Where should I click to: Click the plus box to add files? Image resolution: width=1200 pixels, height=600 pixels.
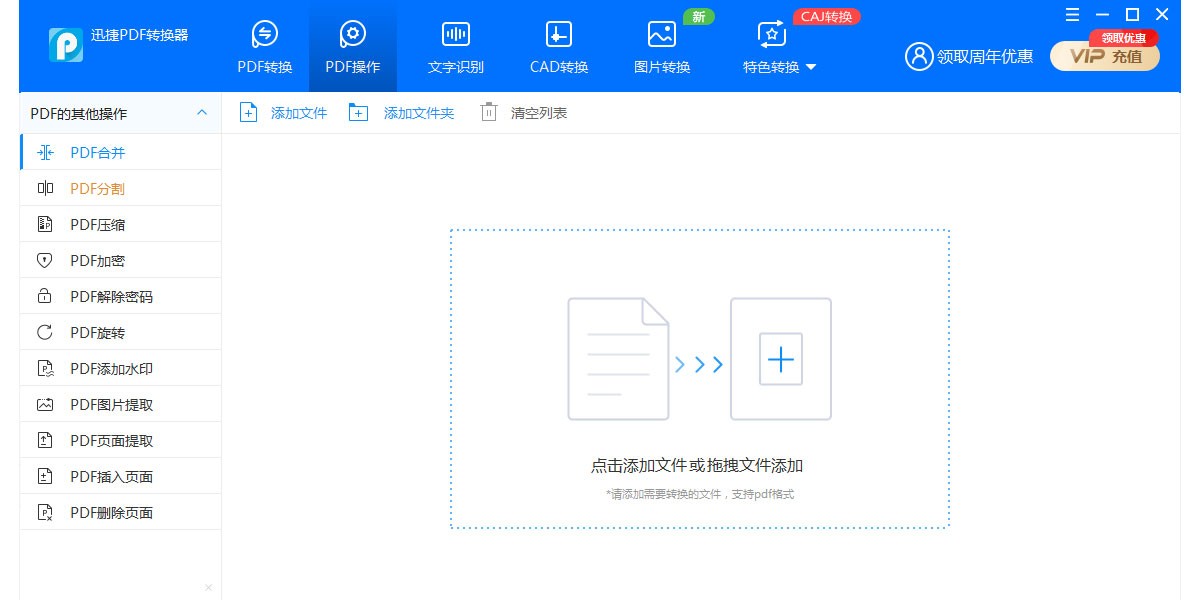click(780, 359)
